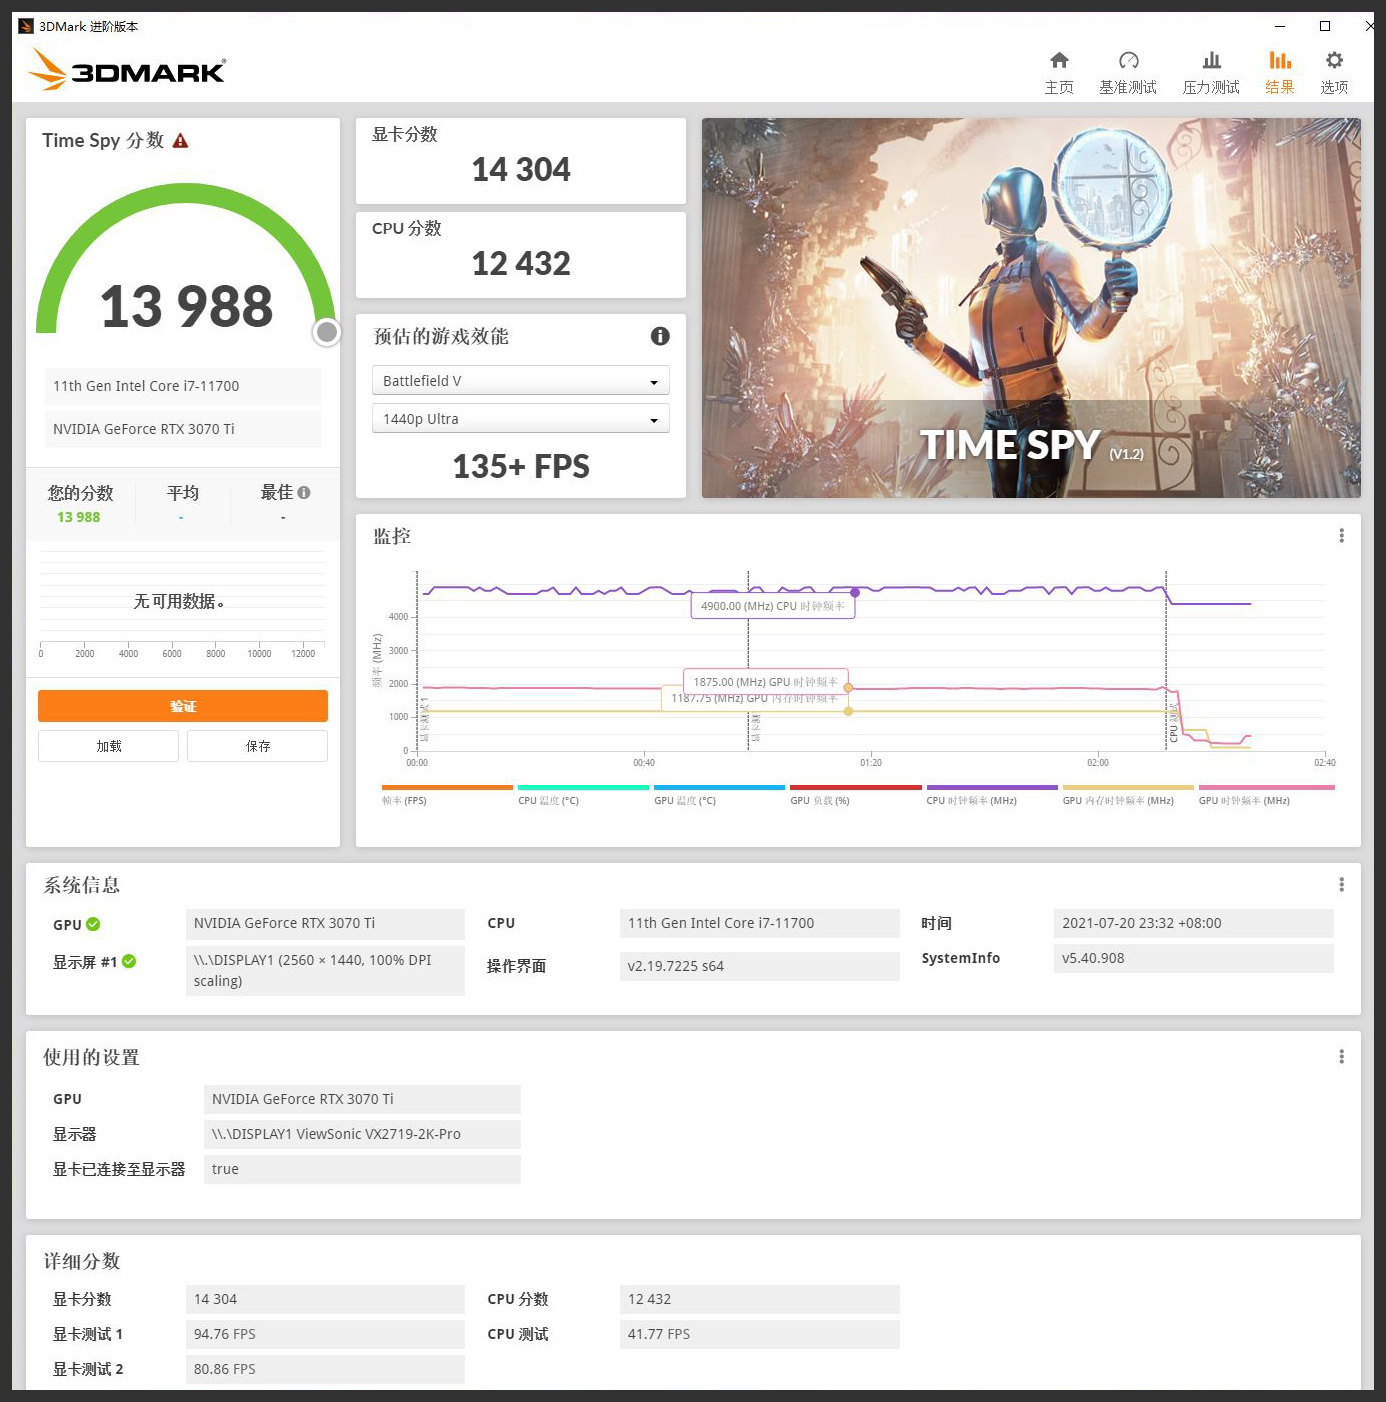Minimize the 3DMark window
1386x1402 pixels.
pyautogui.click(x=1280, y=26)
